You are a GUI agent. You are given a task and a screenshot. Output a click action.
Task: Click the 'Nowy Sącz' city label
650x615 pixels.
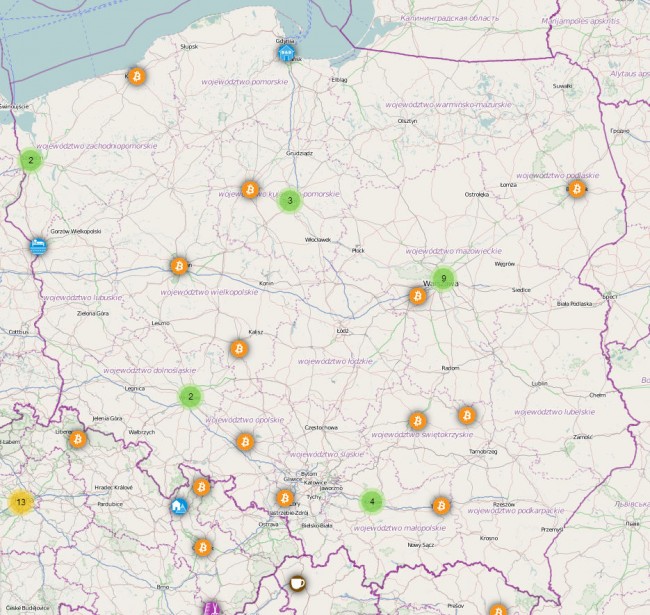coord(421,545)
